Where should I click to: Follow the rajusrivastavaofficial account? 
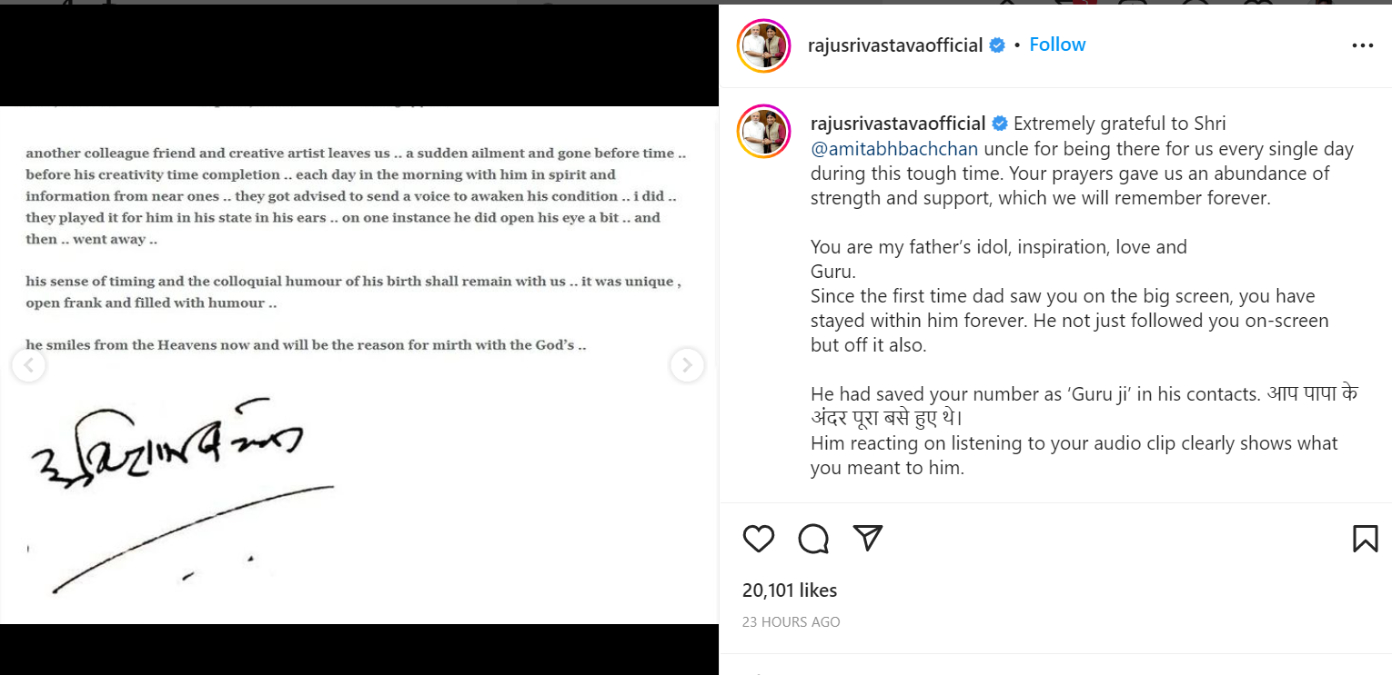tap(1057, 45)
